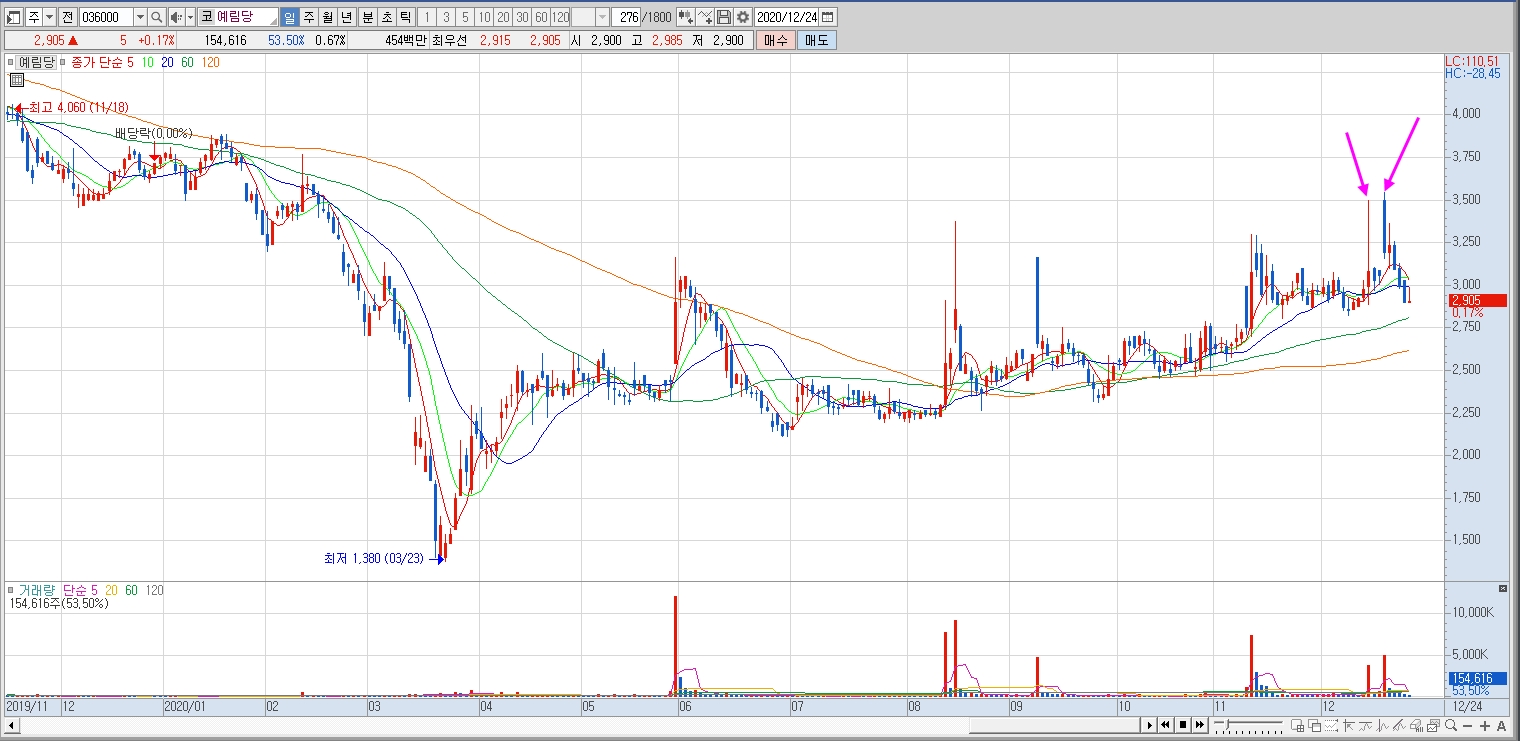Select the 틱 (tick) period toggle

405,17
